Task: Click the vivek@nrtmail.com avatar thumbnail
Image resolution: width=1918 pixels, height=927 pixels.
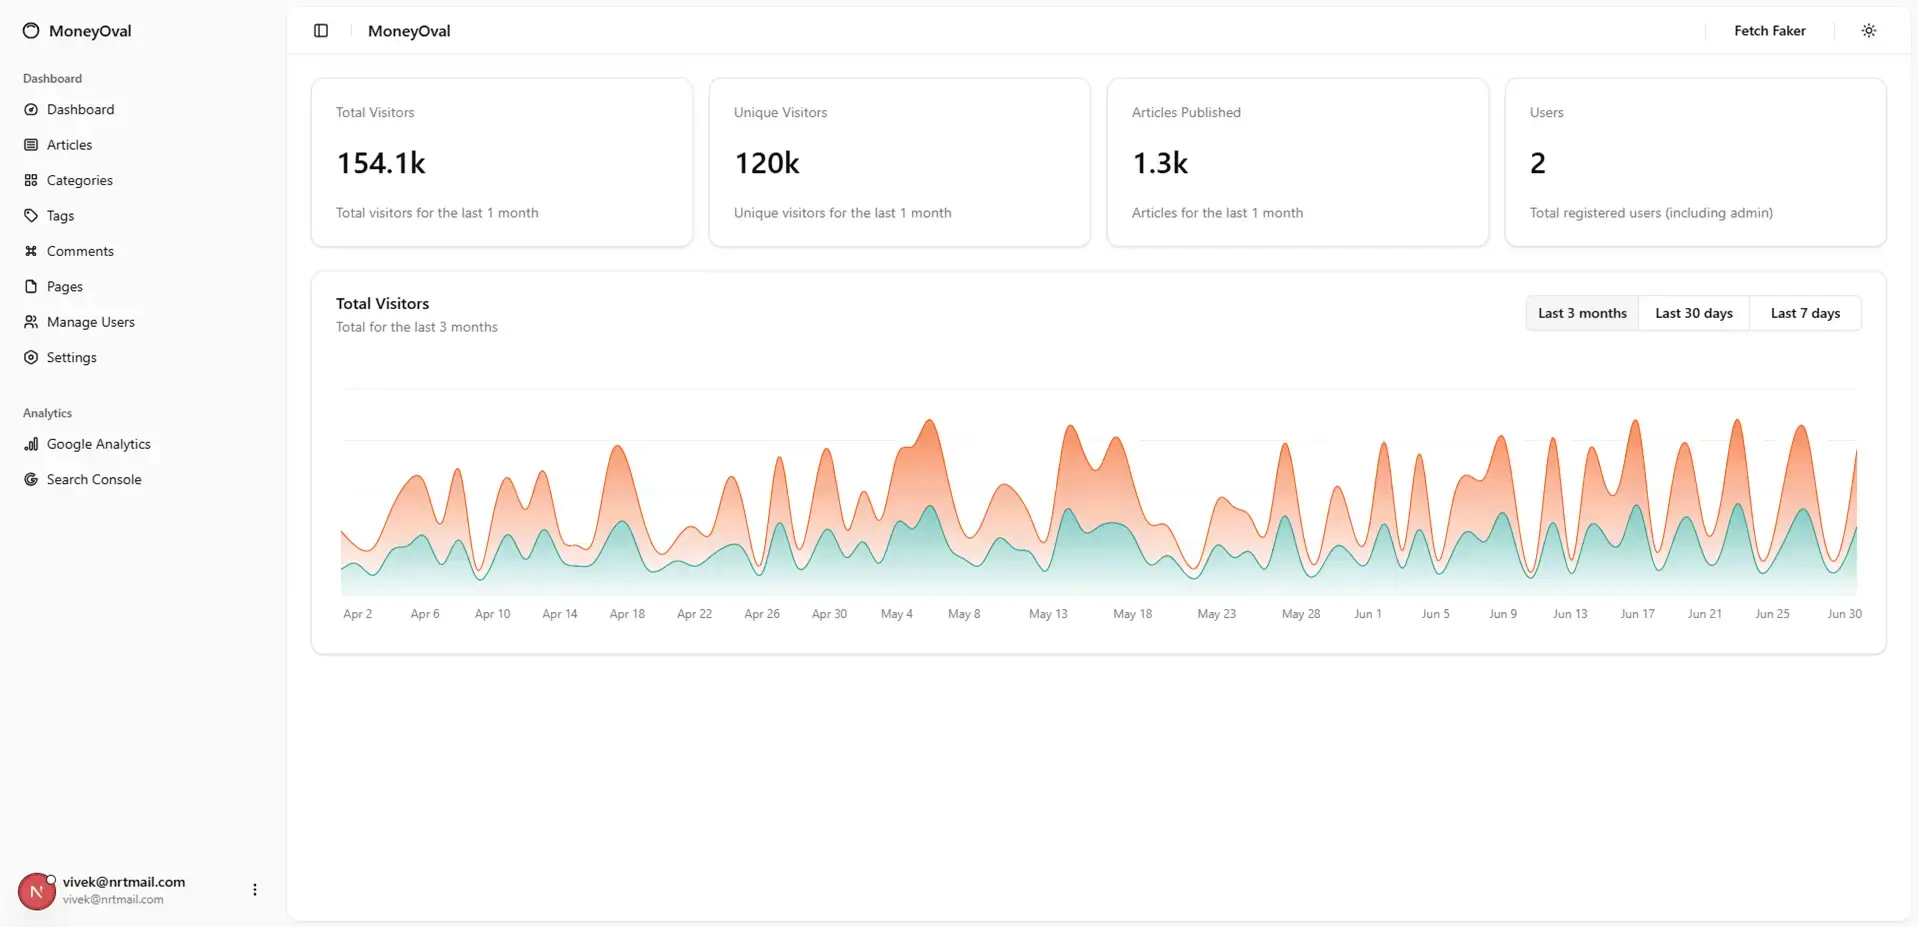Action: [36, 889]
